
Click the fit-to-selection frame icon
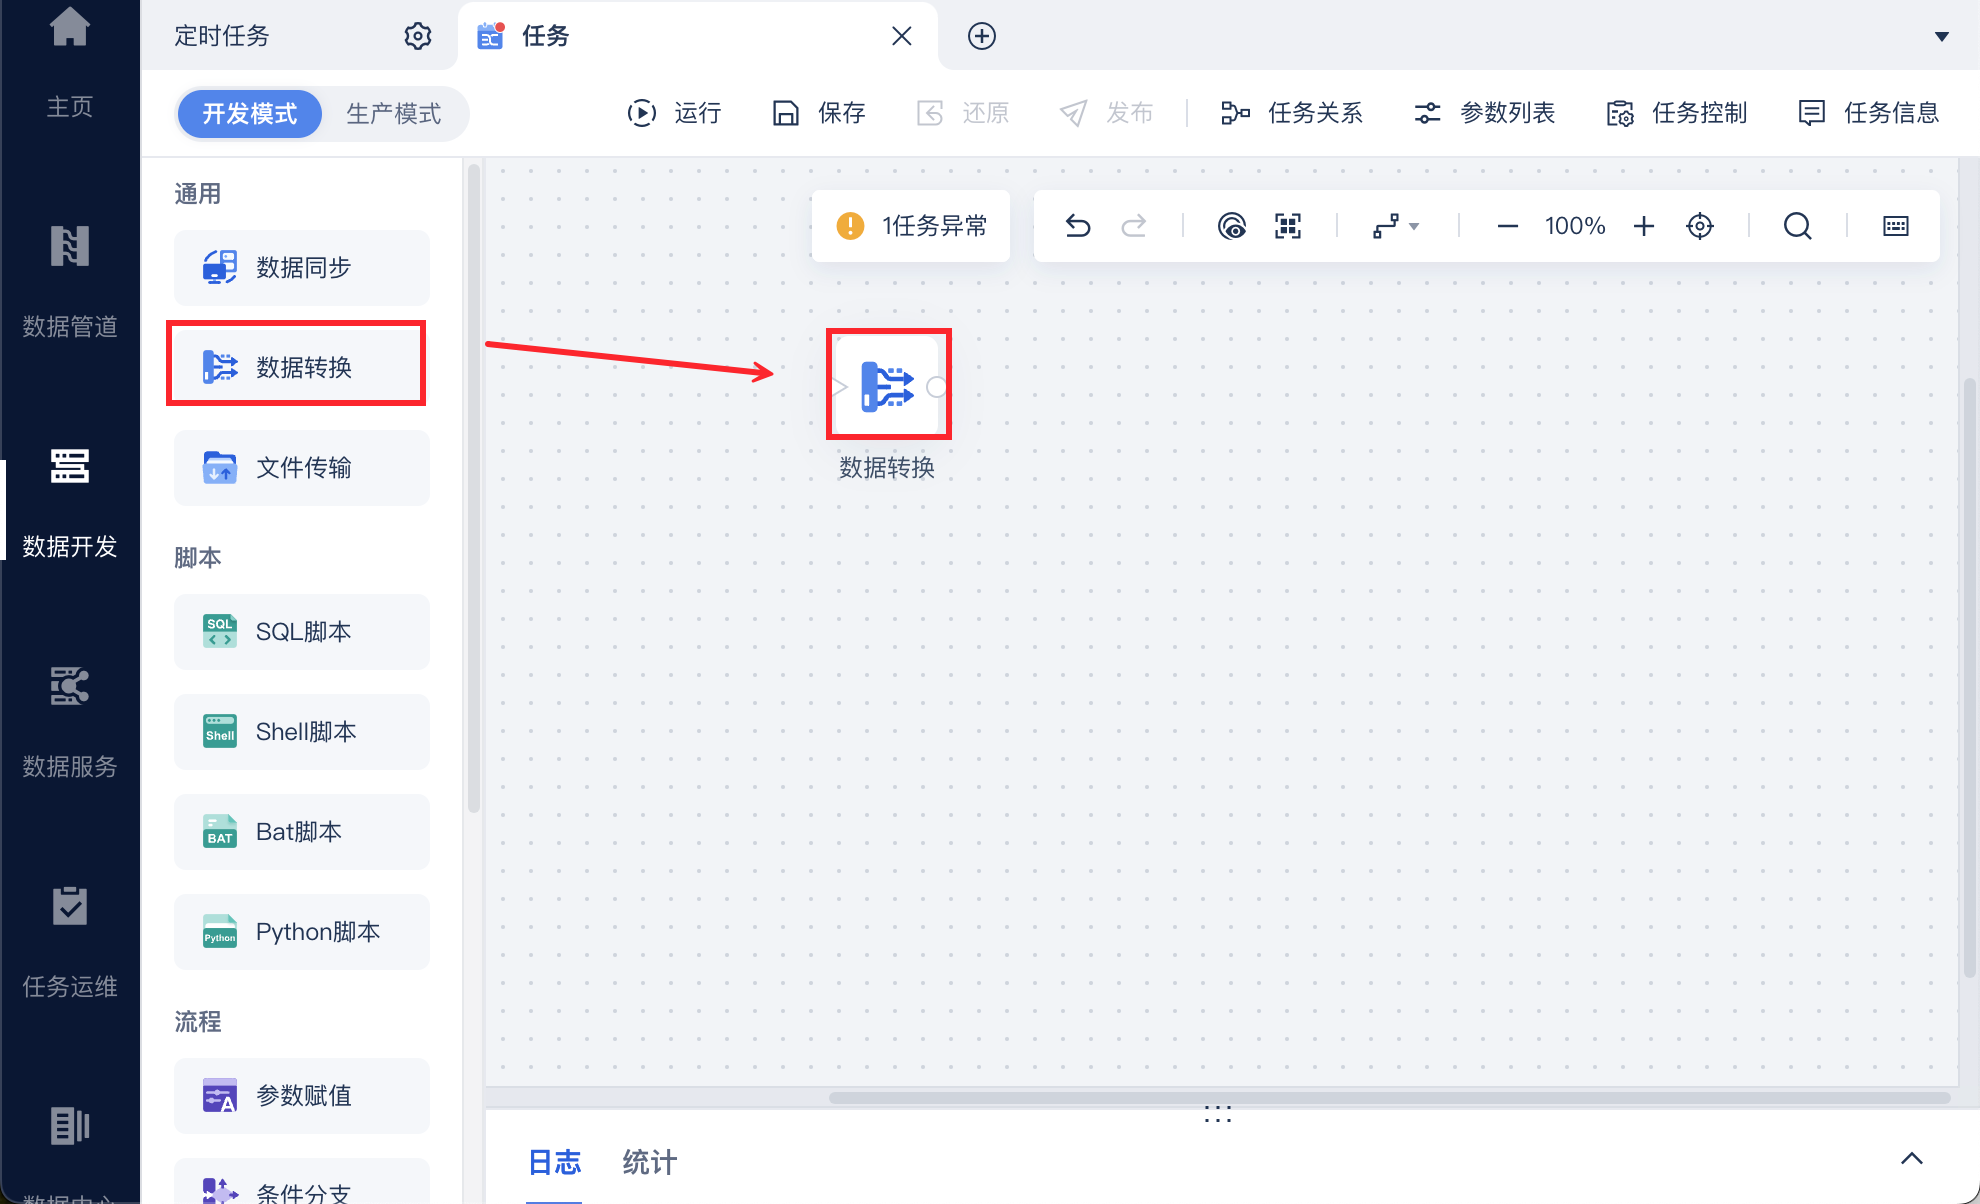pos(1288,226)
